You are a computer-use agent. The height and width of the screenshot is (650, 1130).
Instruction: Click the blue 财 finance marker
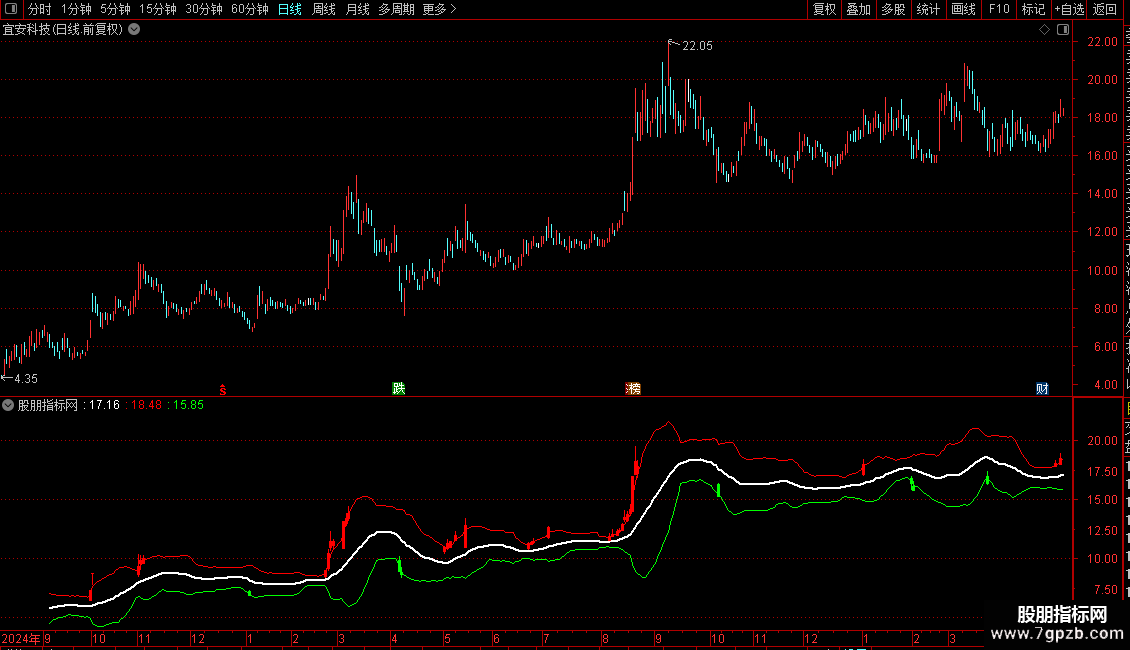(x=1042, y=388)
